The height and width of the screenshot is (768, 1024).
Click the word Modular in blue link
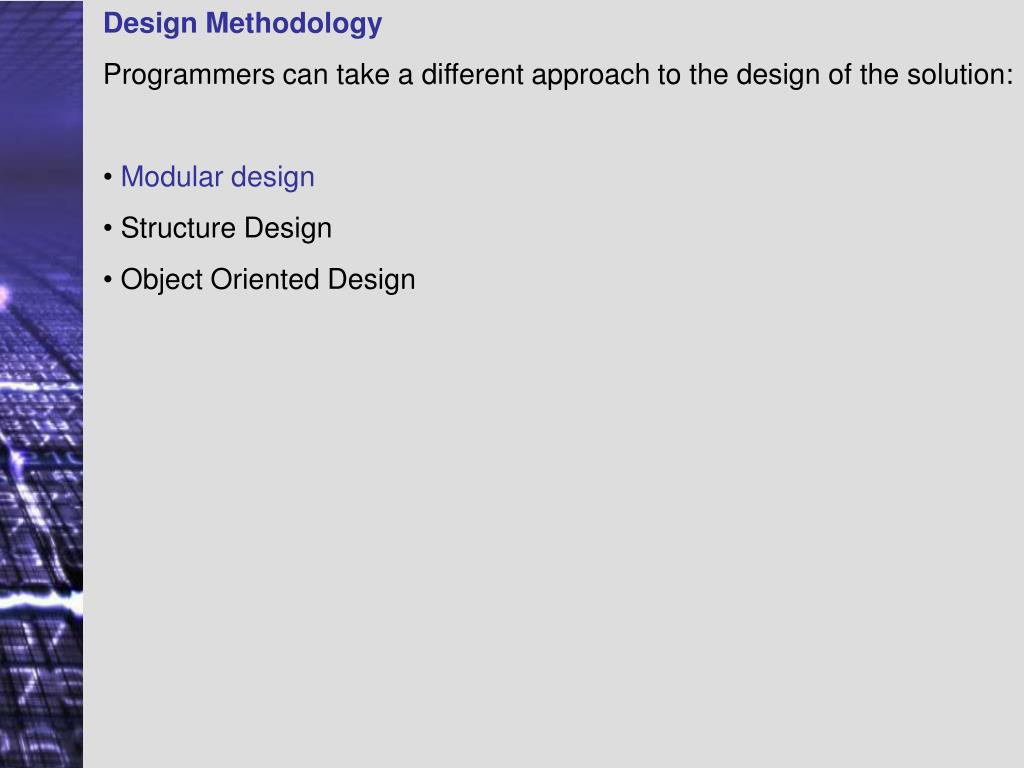[x=172, y=177]
